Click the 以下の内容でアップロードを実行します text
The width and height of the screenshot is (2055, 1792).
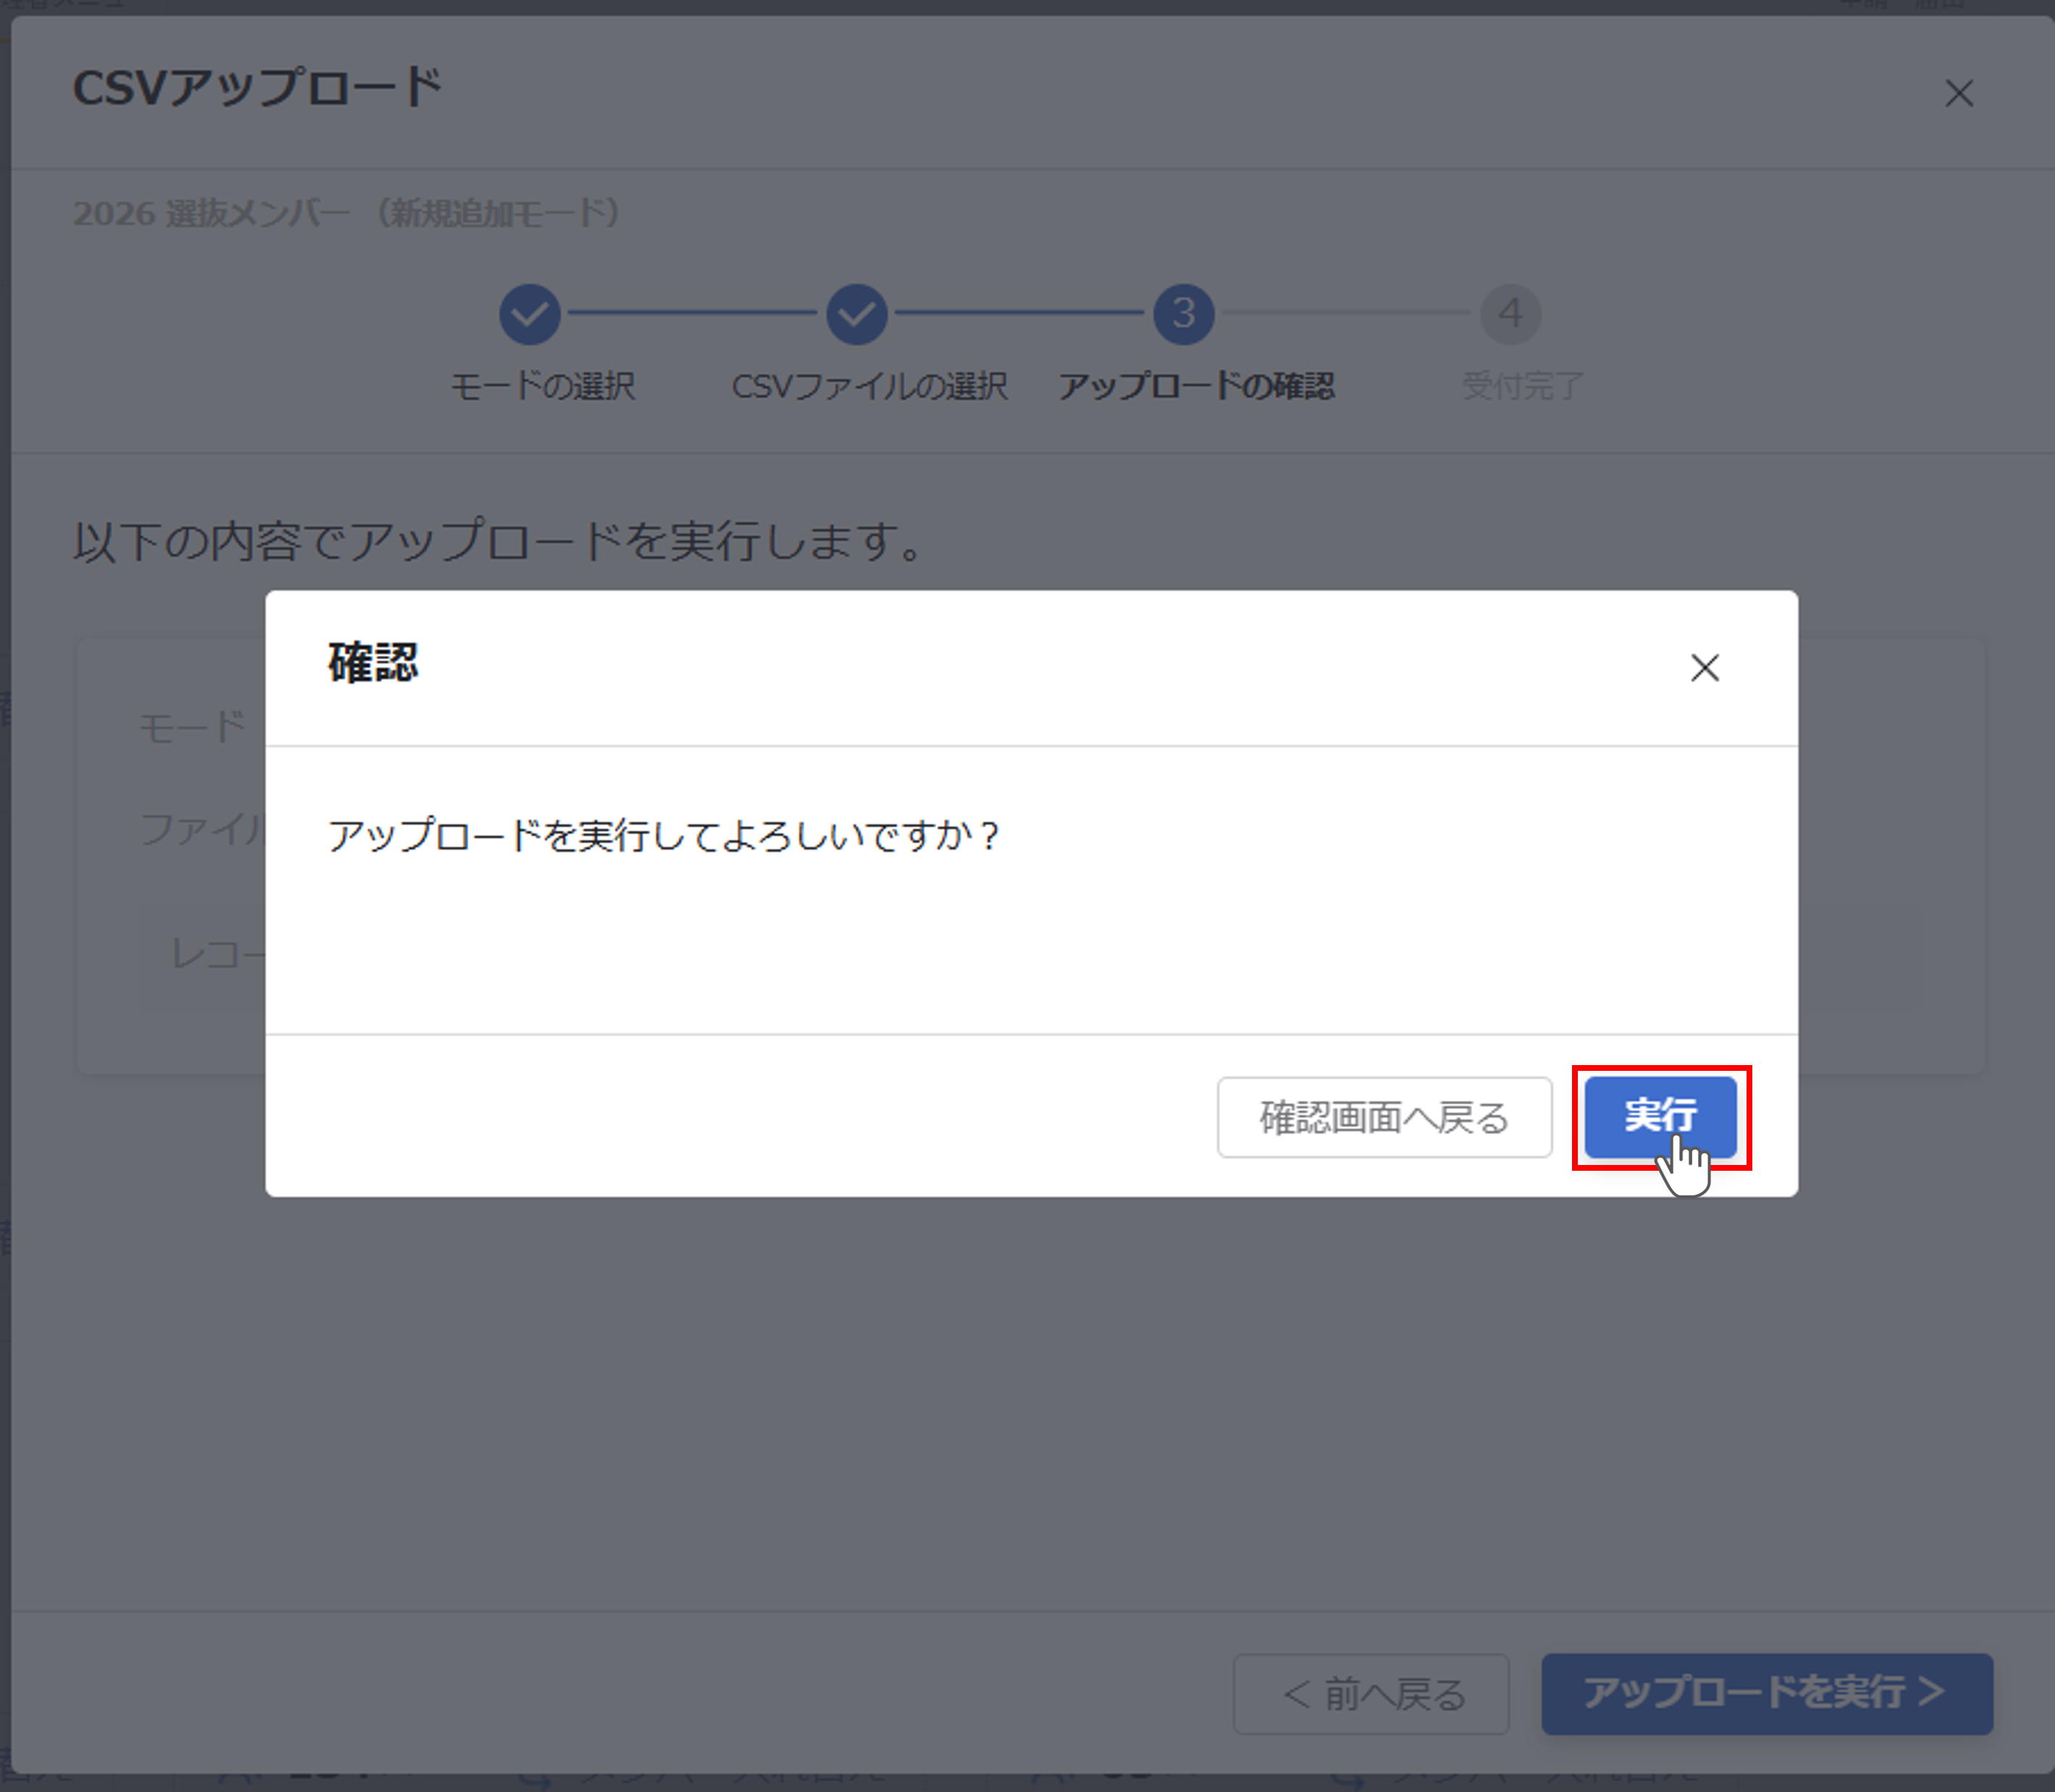[498, 541]
